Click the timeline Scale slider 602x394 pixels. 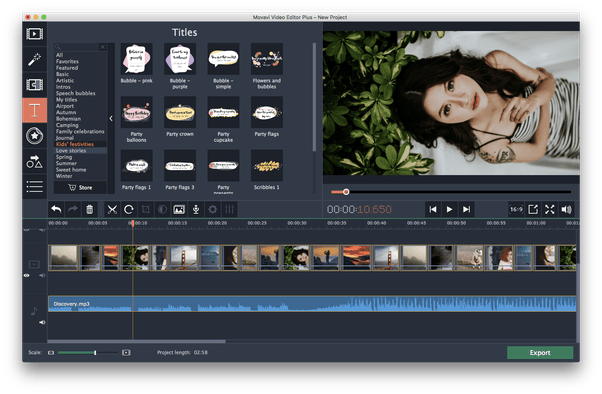point(88,353)
